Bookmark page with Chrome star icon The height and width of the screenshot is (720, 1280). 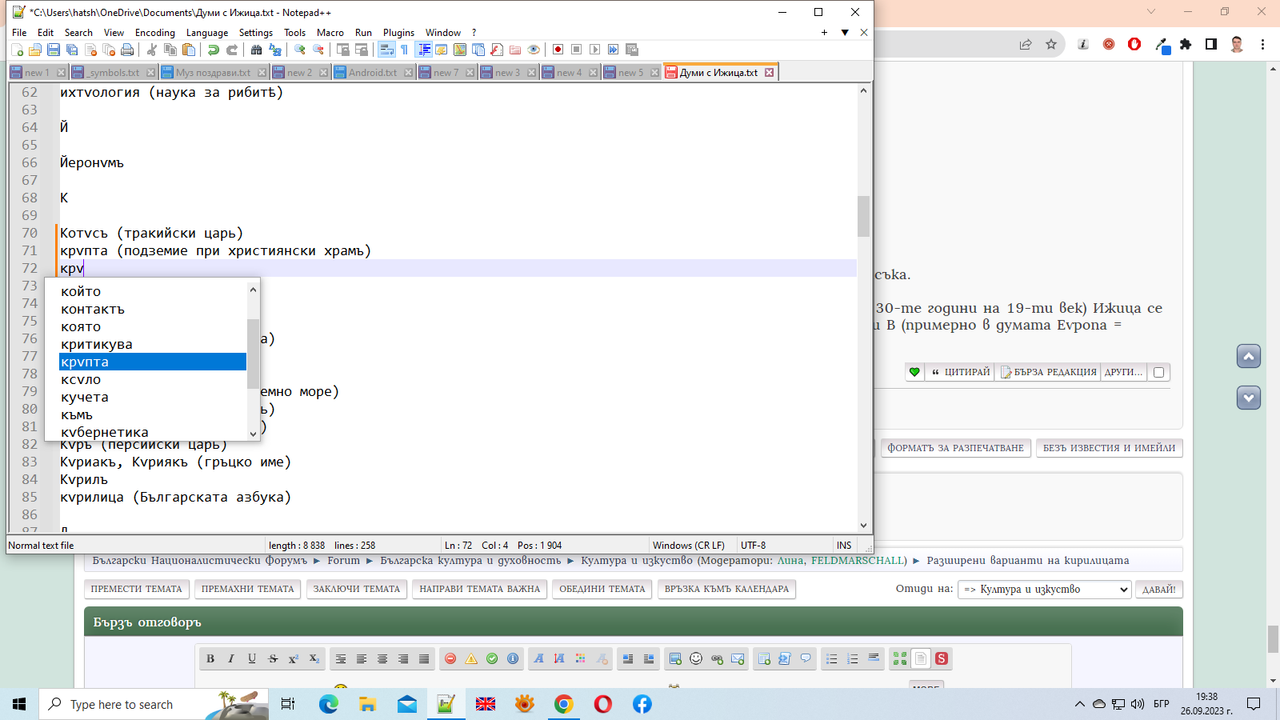[x=1051, y=44]
